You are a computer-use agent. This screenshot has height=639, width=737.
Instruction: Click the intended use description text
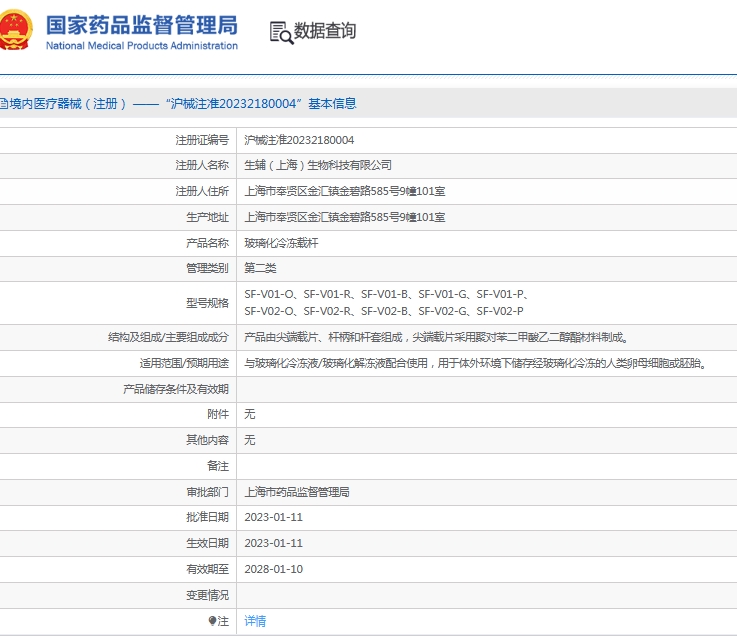point(476,363)
